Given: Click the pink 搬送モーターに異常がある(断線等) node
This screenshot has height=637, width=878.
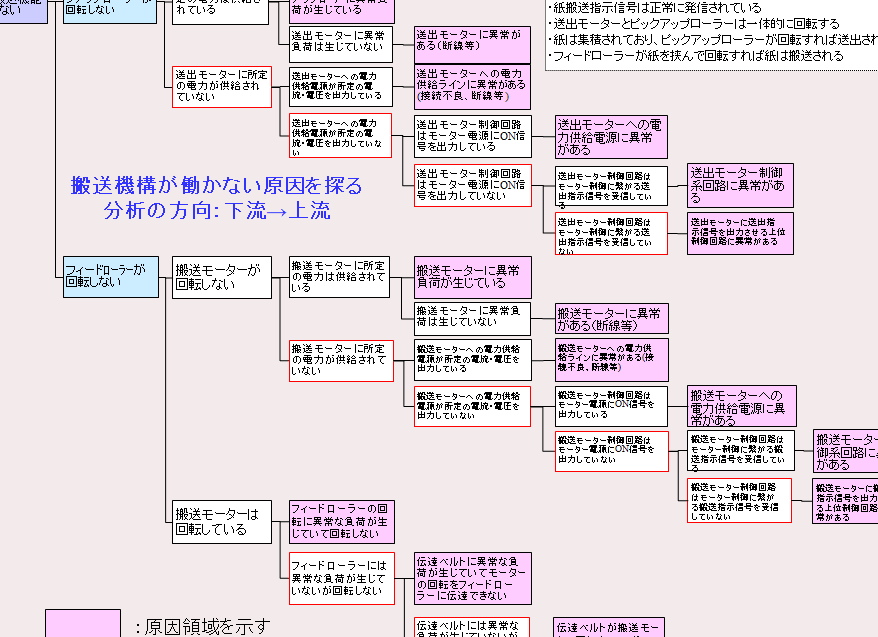Looking at the screenshot, I should [x=612, y=319].
